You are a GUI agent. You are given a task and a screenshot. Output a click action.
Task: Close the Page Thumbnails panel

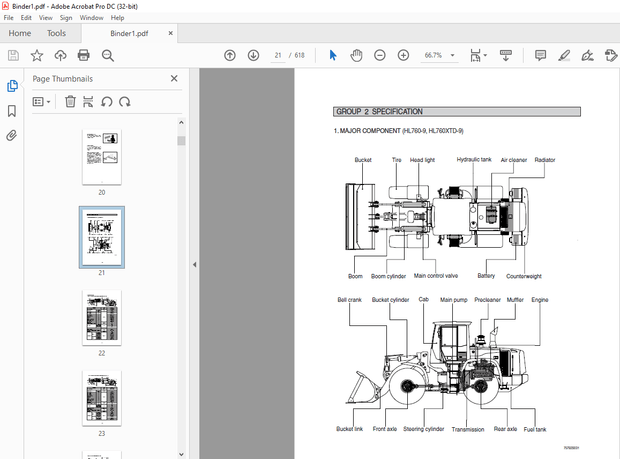coord(174,78)
